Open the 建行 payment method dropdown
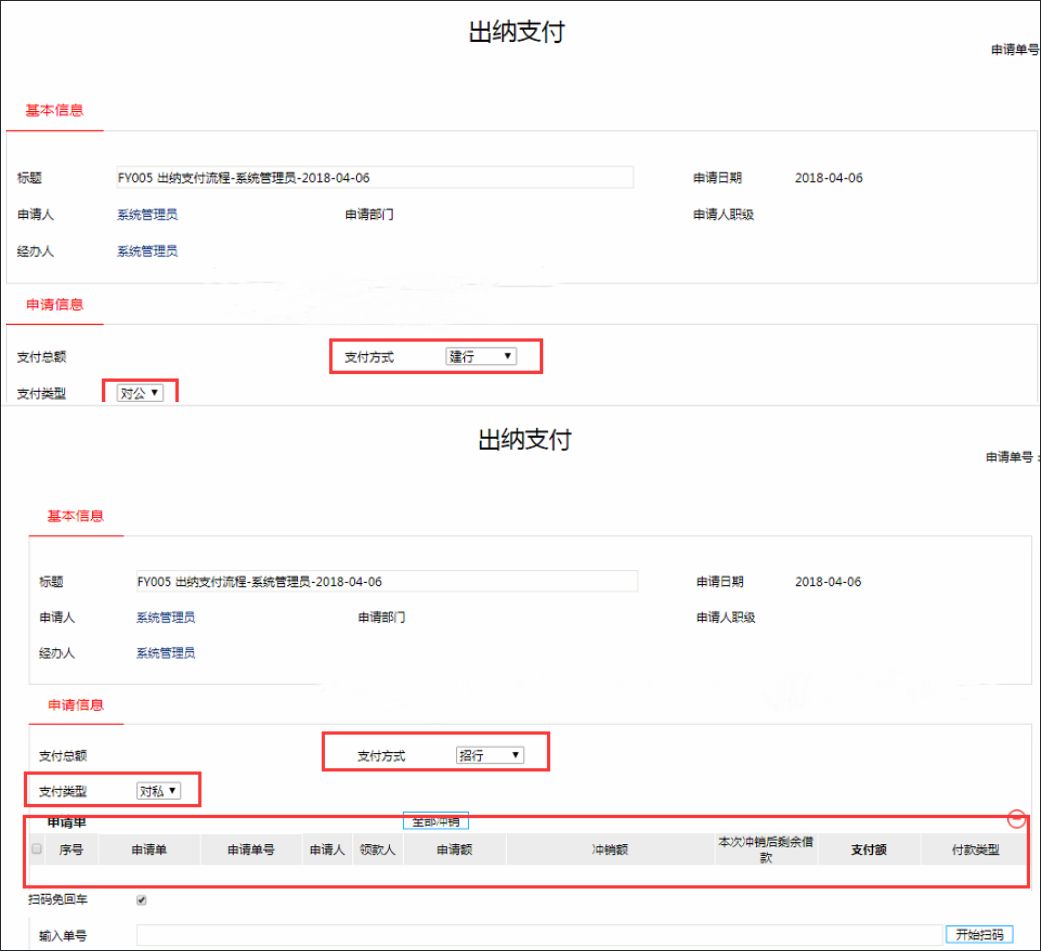1041x951 pixels. (481, 357)
